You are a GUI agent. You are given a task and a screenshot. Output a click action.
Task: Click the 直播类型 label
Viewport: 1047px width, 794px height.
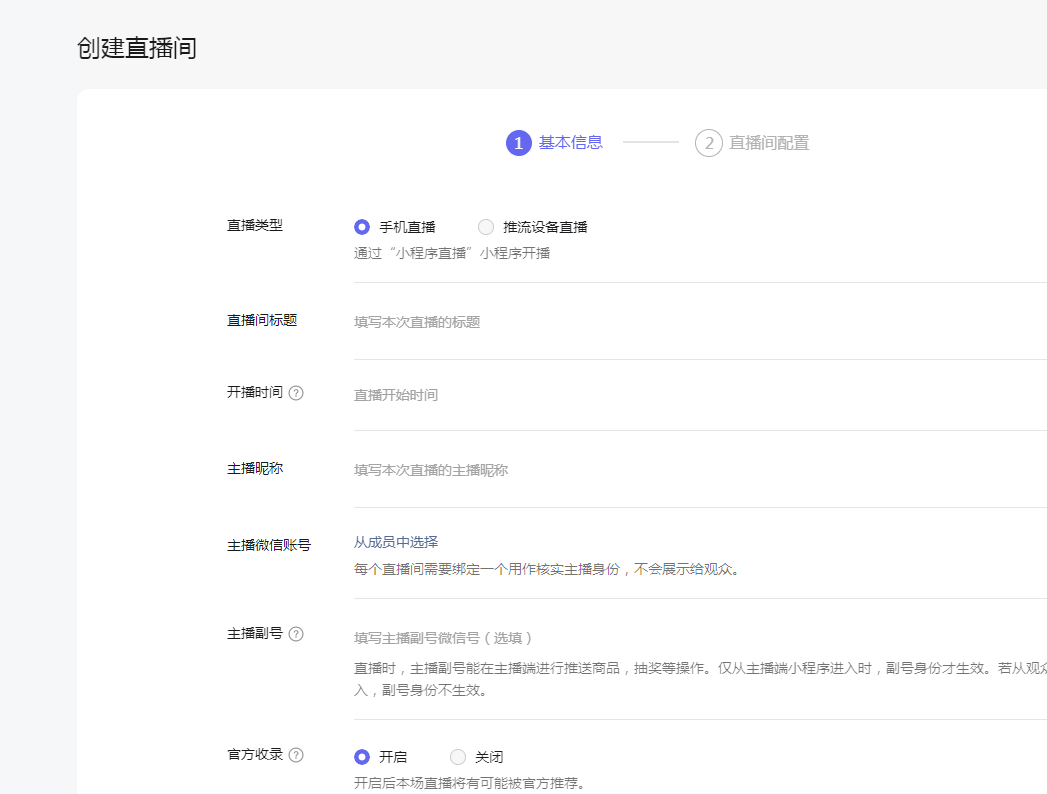[x=254, y=226]
